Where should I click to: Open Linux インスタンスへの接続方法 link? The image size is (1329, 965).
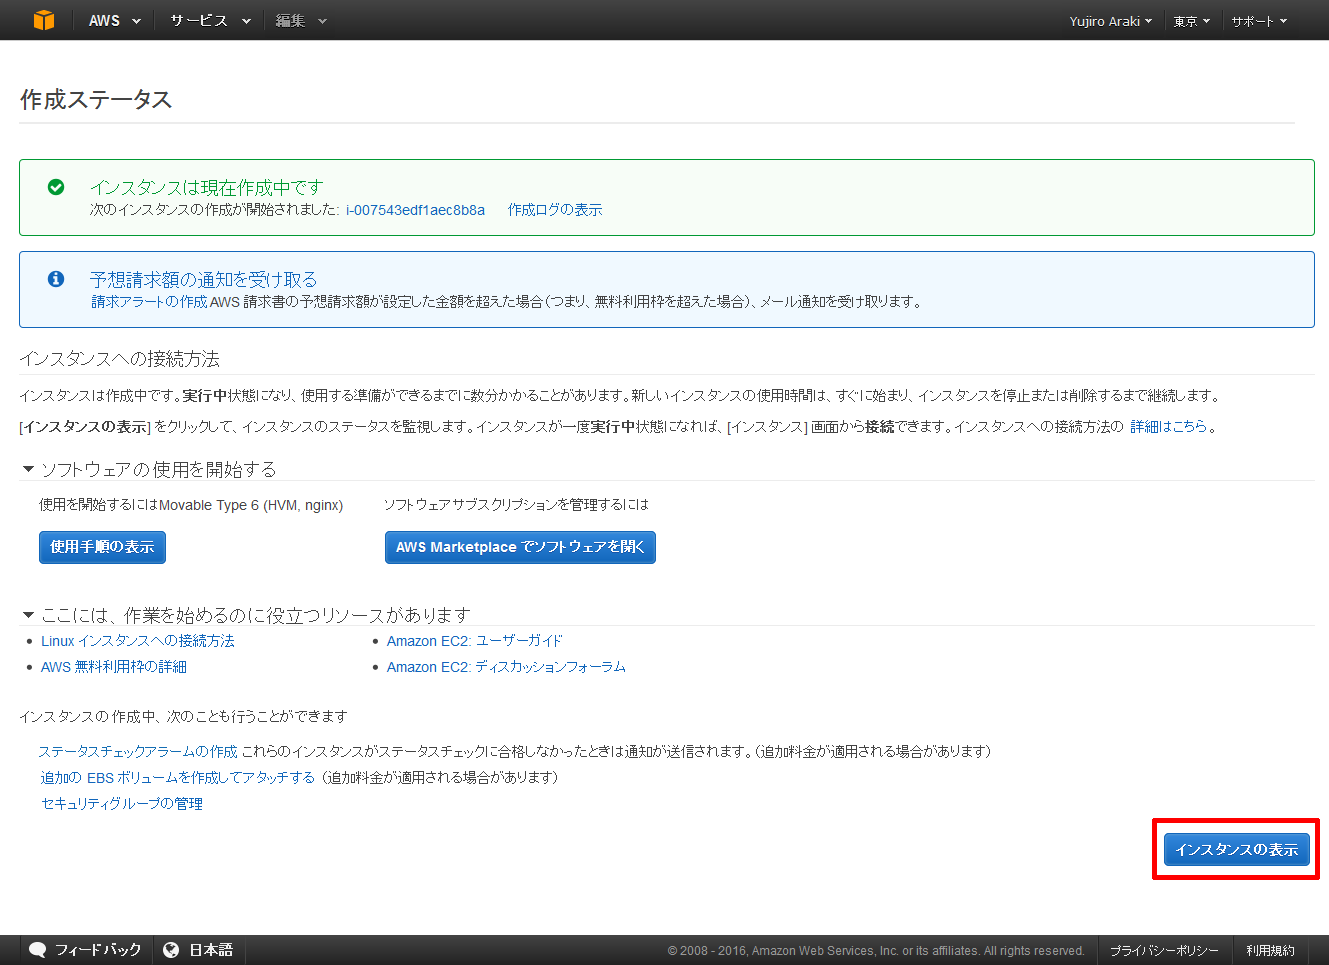pyautogui.click(x=138, y=641)
